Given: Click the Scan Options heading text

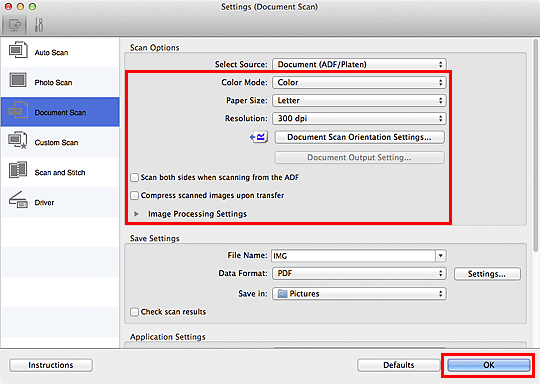Looking at the screenshot, I should point(155,48).
